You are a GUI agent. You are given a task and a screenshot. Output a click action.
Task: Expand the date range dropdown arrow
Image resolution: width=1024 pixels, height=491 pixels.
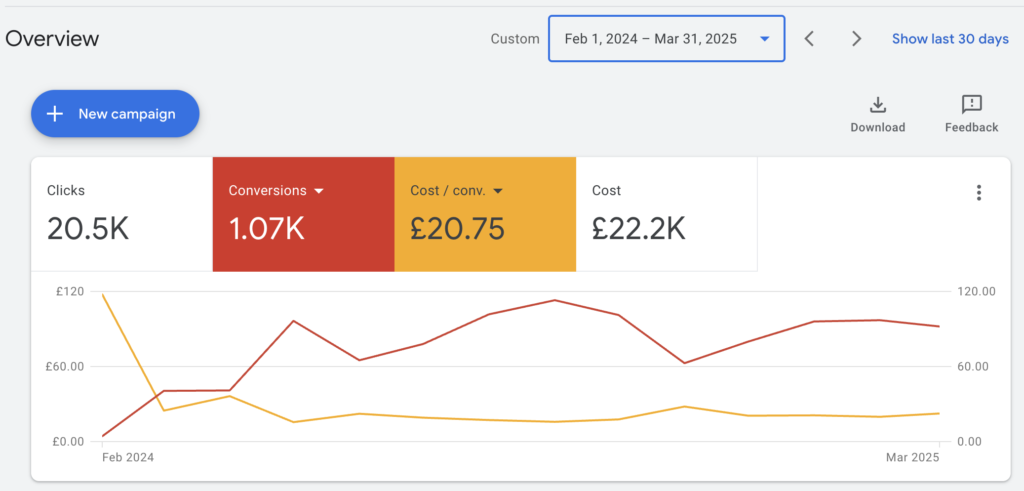[764, 39]
